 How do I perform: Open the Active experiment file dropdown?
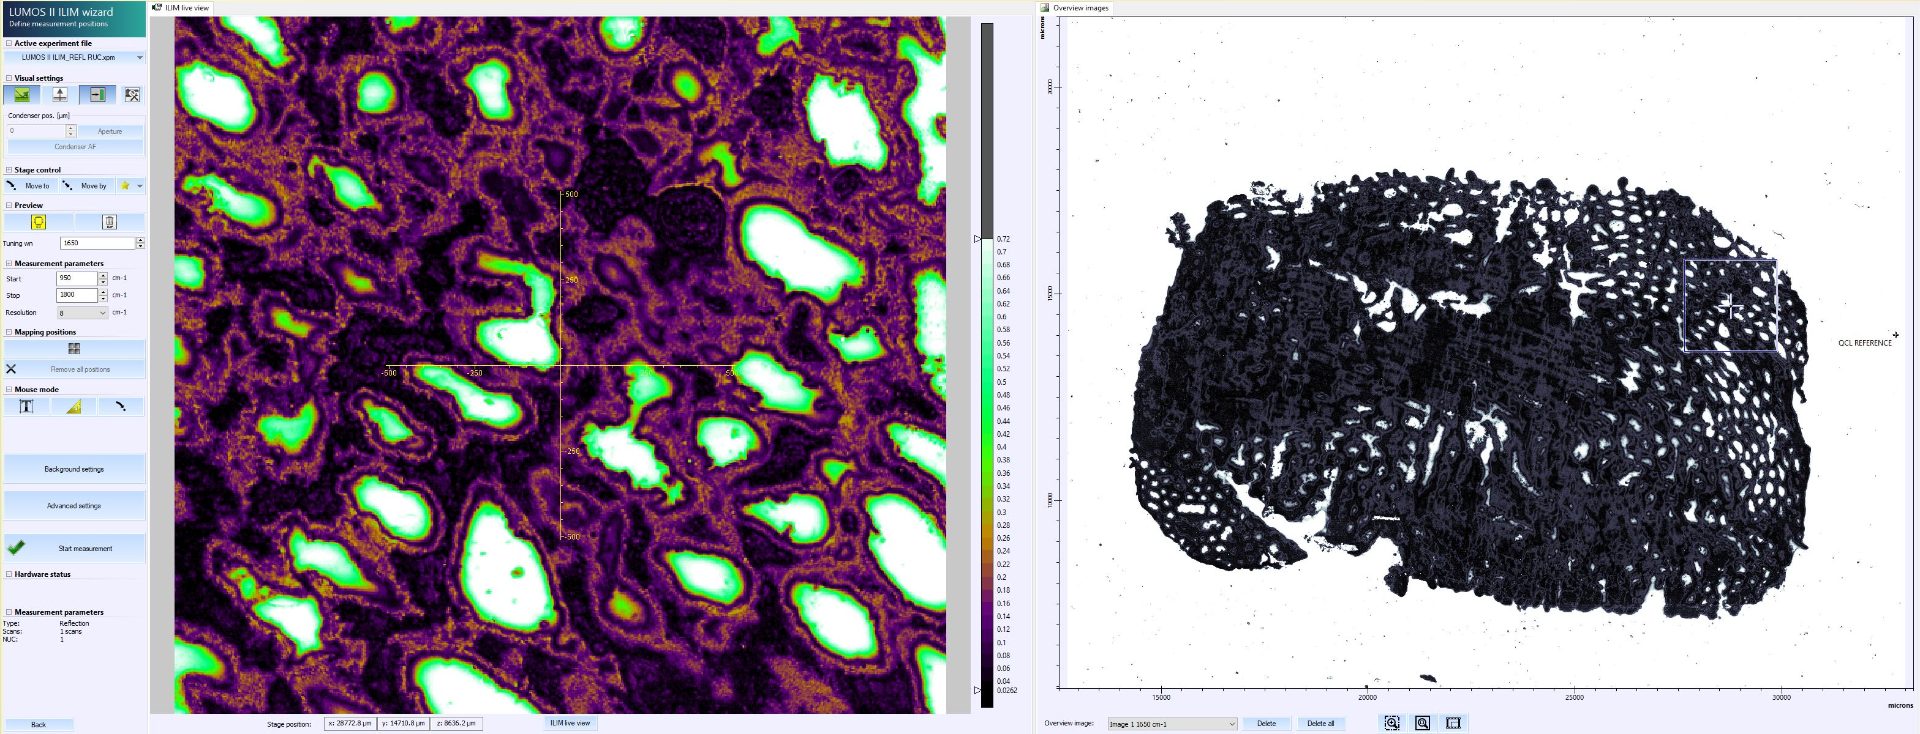[x=139, y=58]
